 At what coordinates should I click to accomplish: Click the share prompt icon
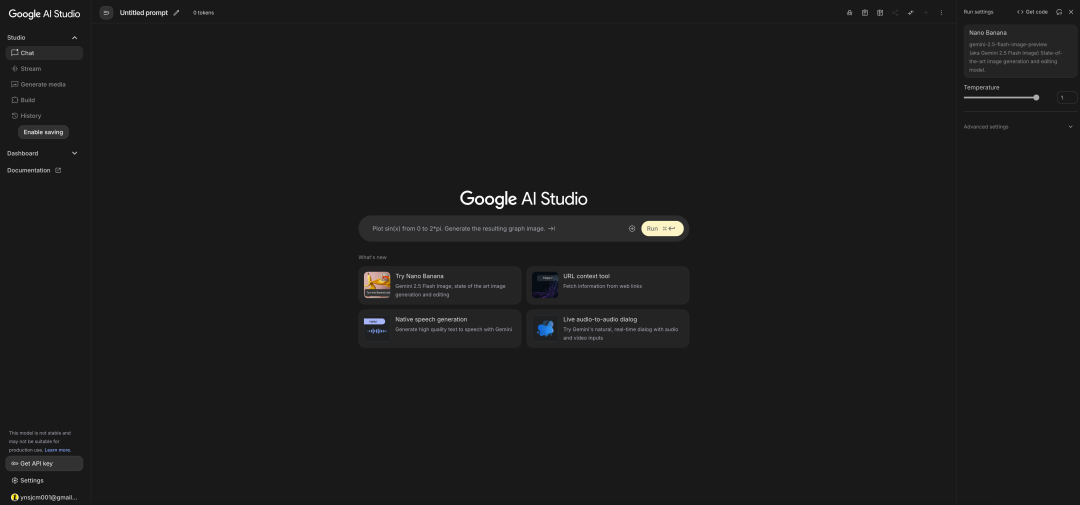pyautogui.click(x=895, y=12)
